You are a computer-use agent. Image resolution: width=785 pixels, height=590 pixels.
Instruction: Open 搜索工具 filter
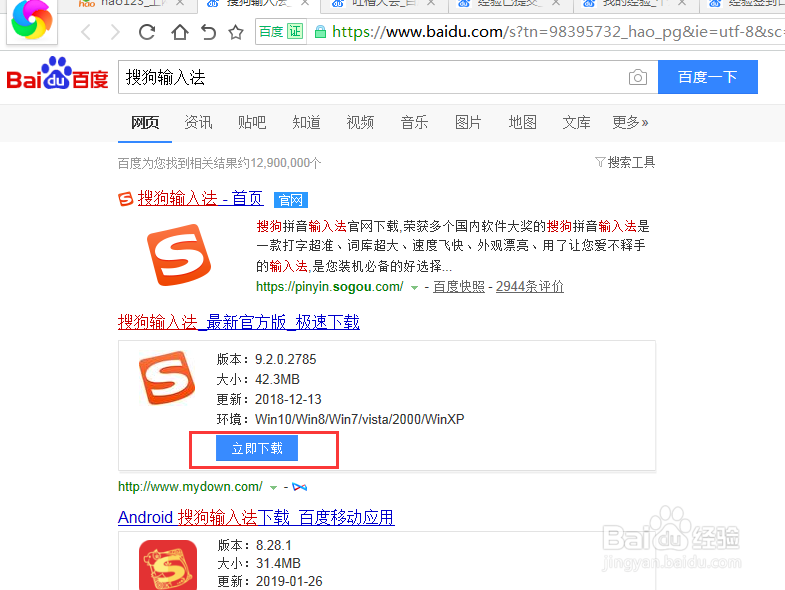(x=625, y=162)
